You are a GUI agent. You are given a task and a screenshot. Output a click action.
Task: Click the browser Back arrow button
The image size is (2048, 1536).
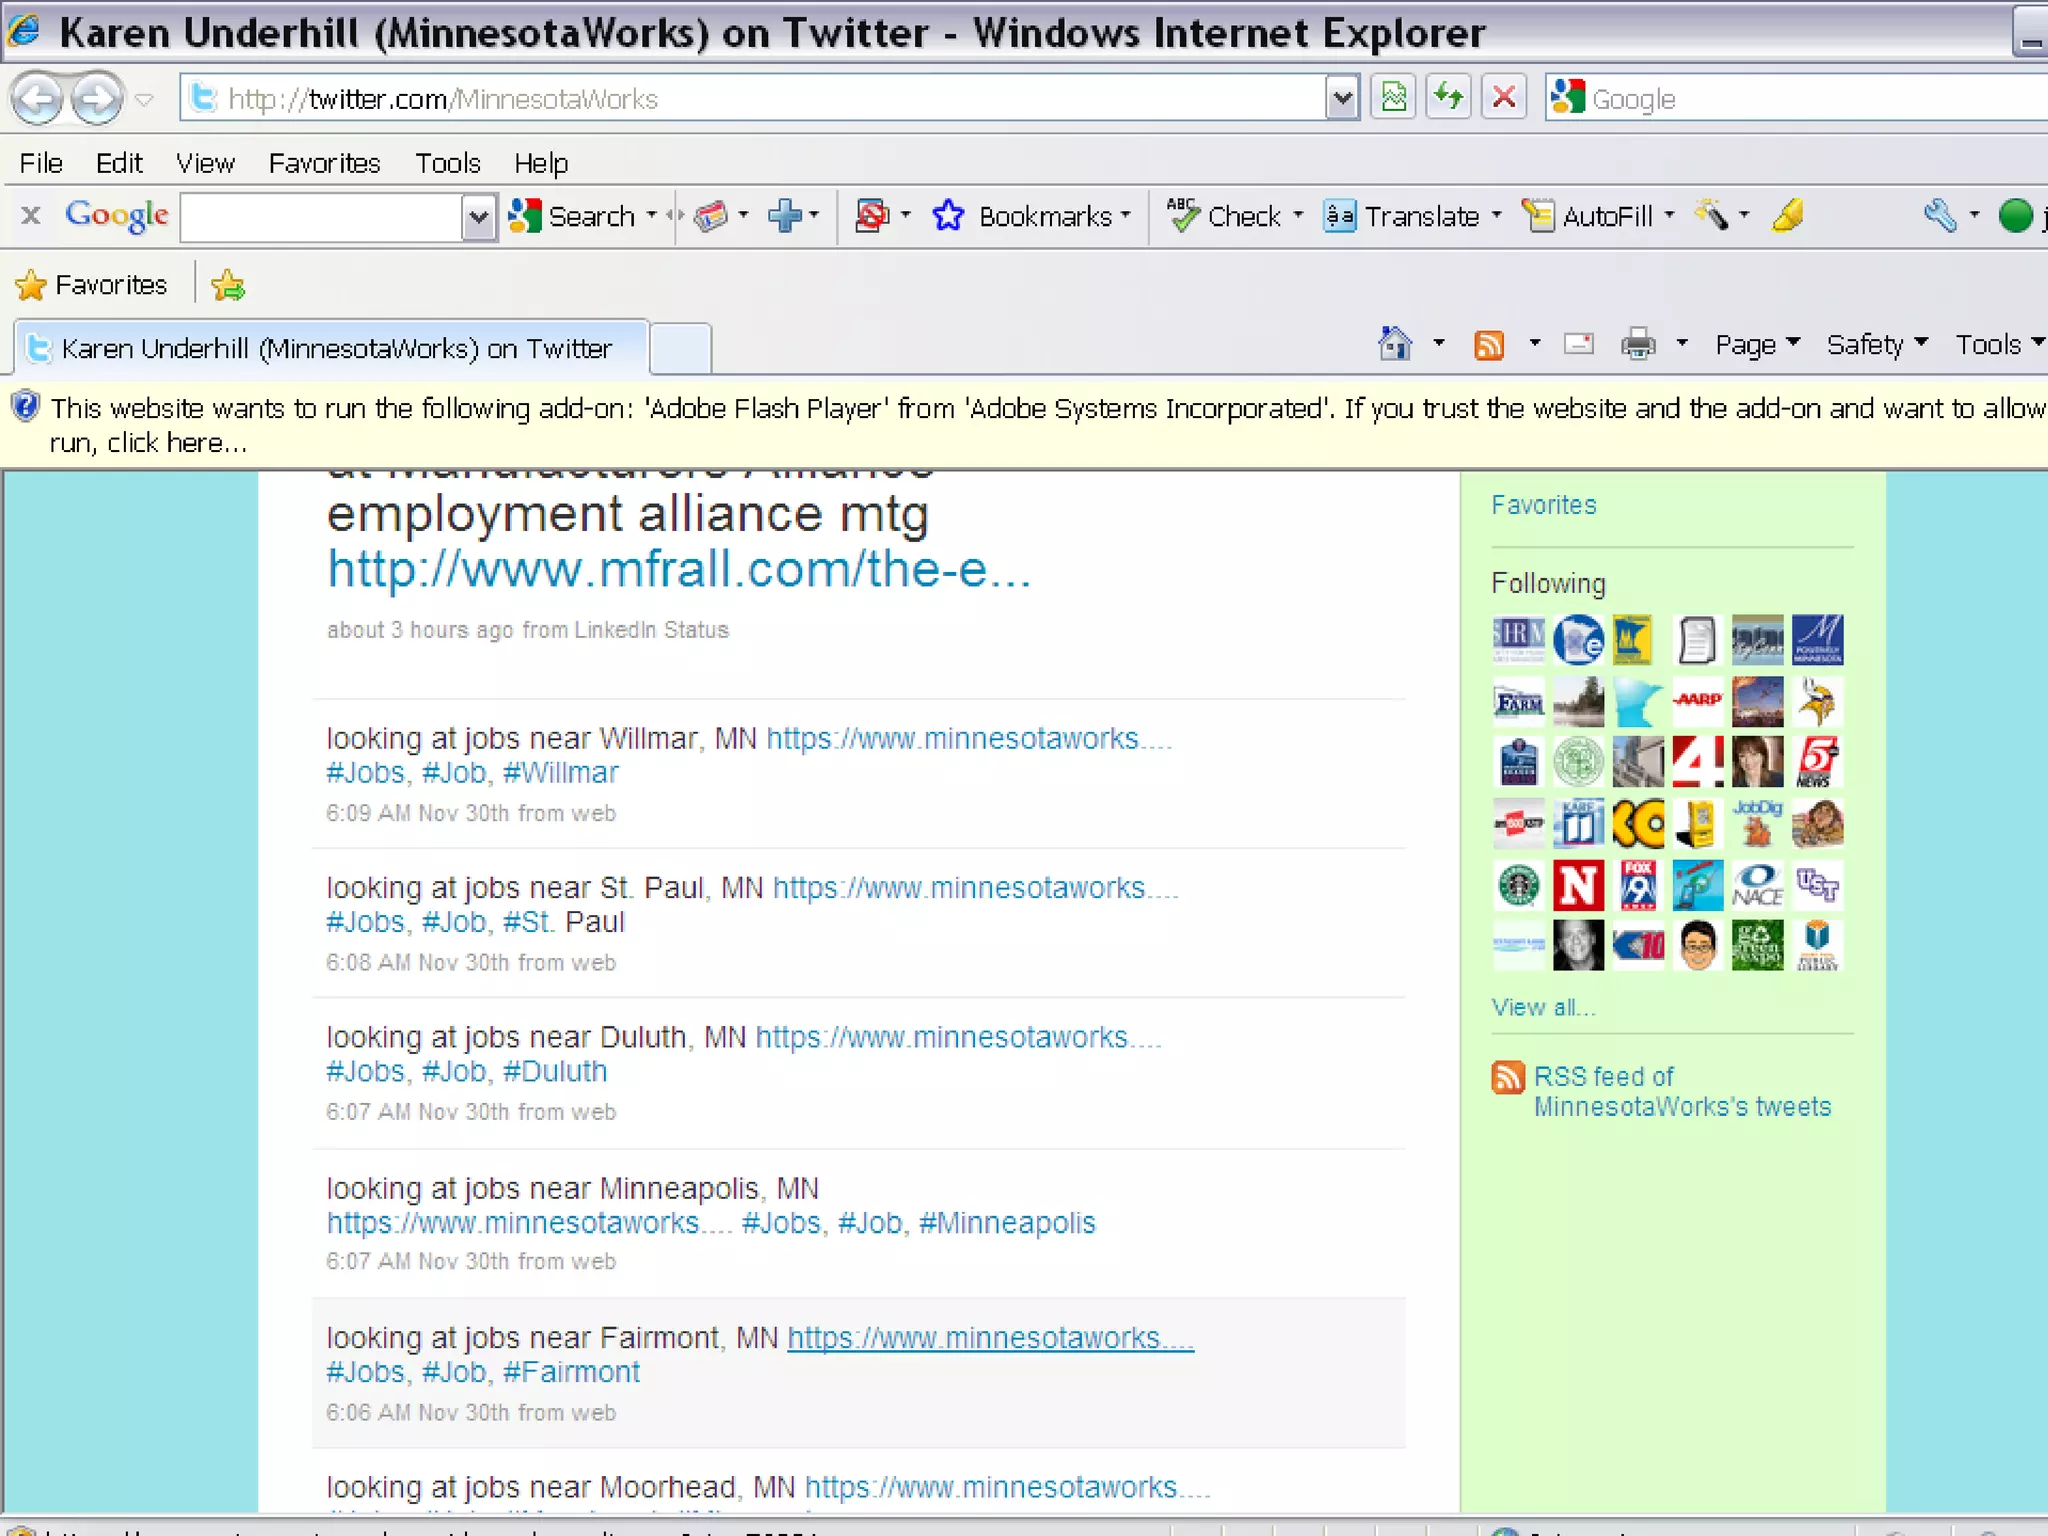tap(37, 99)
